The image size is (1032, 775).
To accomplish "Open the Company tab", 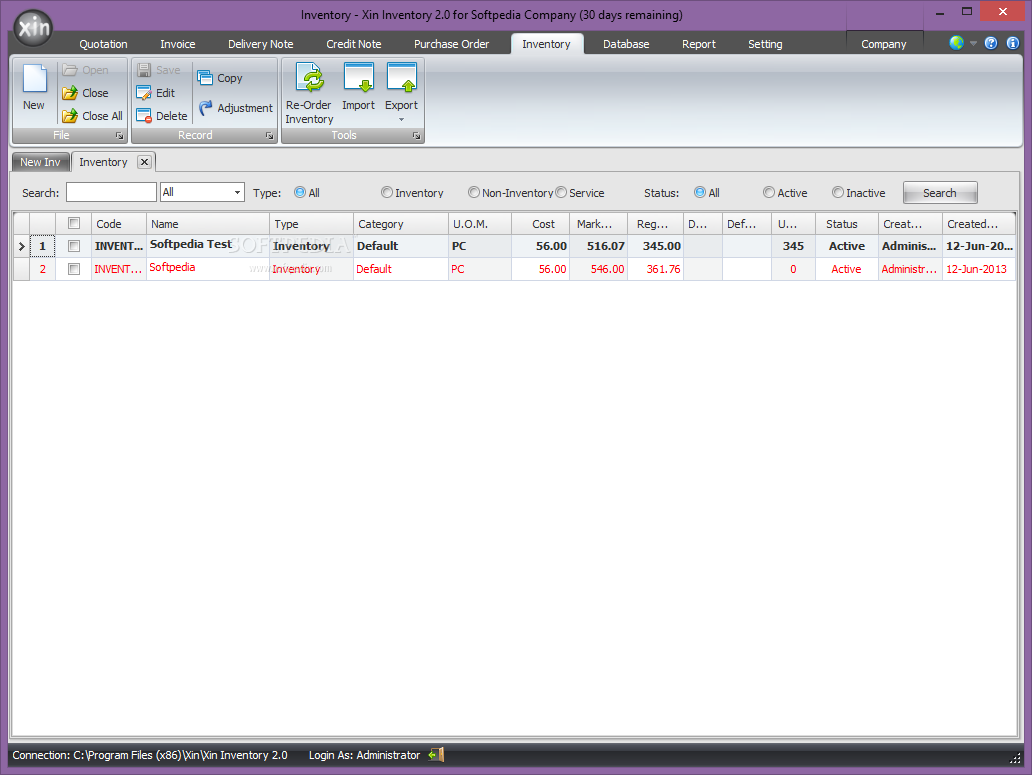I will (884, 44).
